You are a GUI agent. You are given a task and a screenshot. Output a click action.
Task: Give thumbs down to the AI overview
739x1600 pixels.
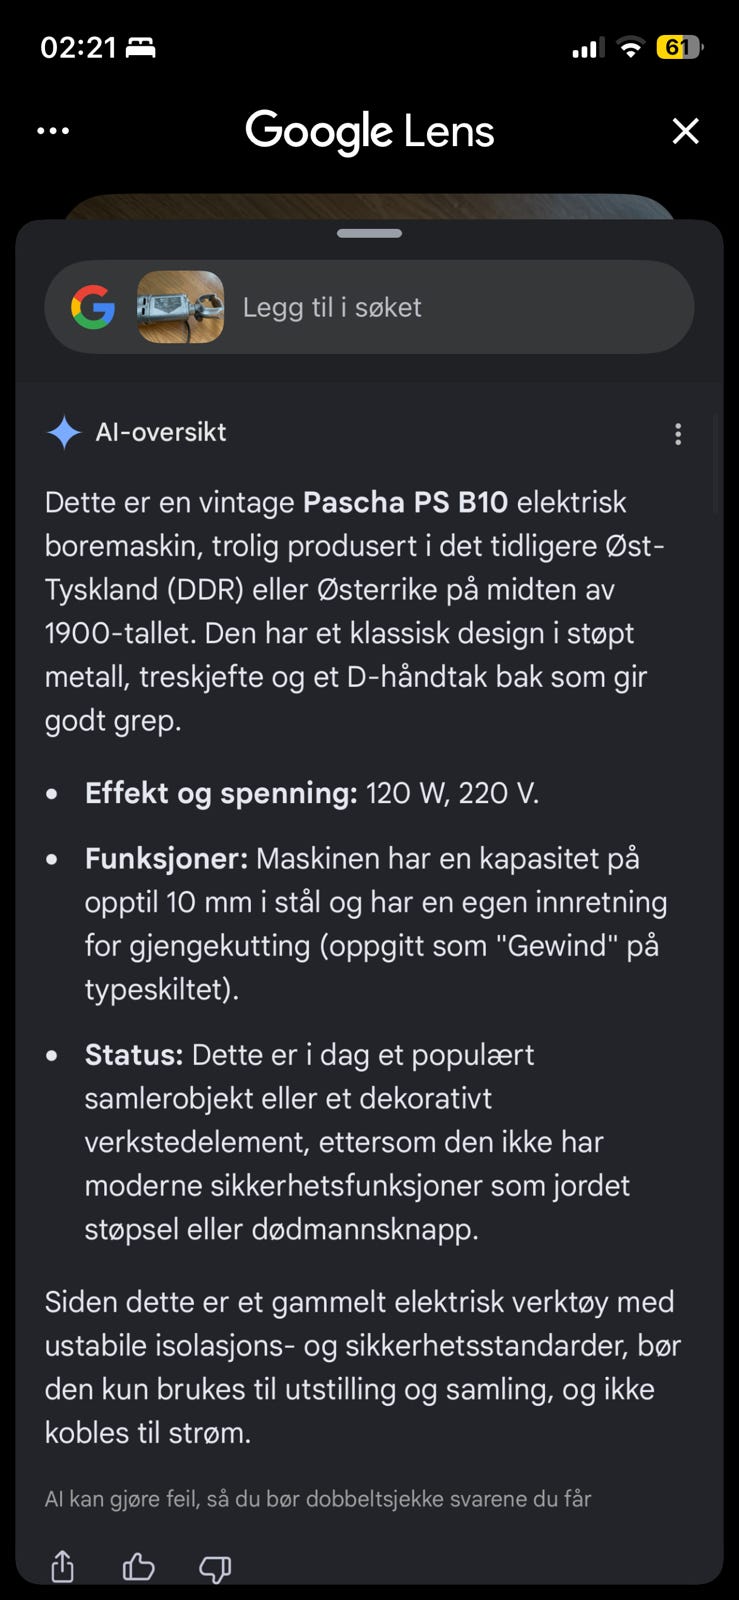pos(215,1568)
